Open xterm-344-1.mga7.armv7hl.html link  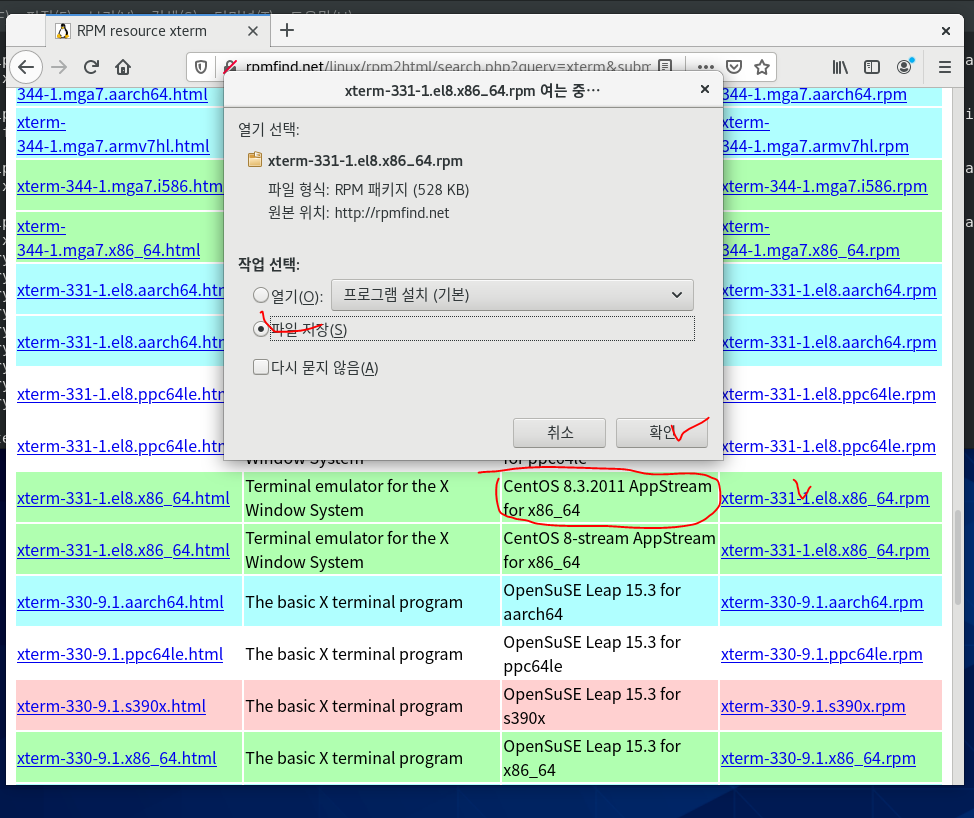coord(113,134)
